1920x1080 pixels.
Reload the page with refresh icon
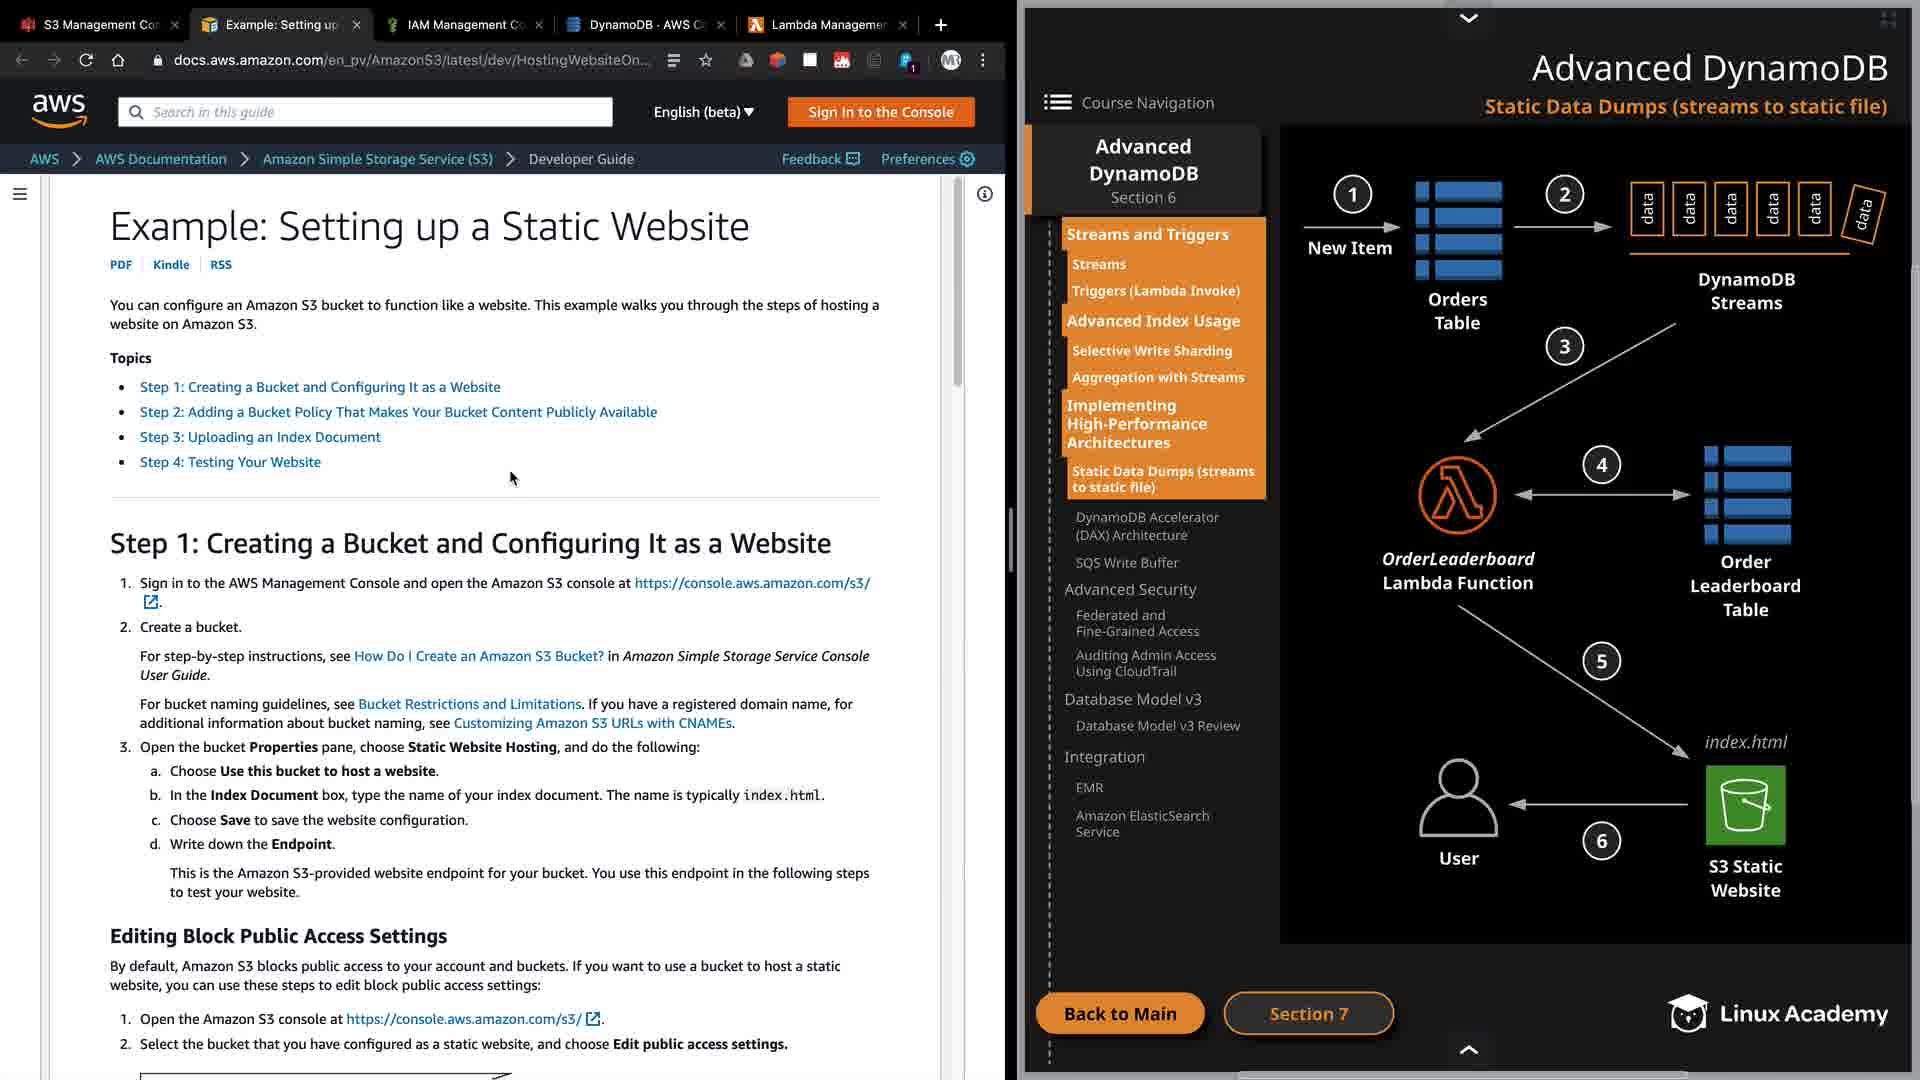[x=86, y=60]
